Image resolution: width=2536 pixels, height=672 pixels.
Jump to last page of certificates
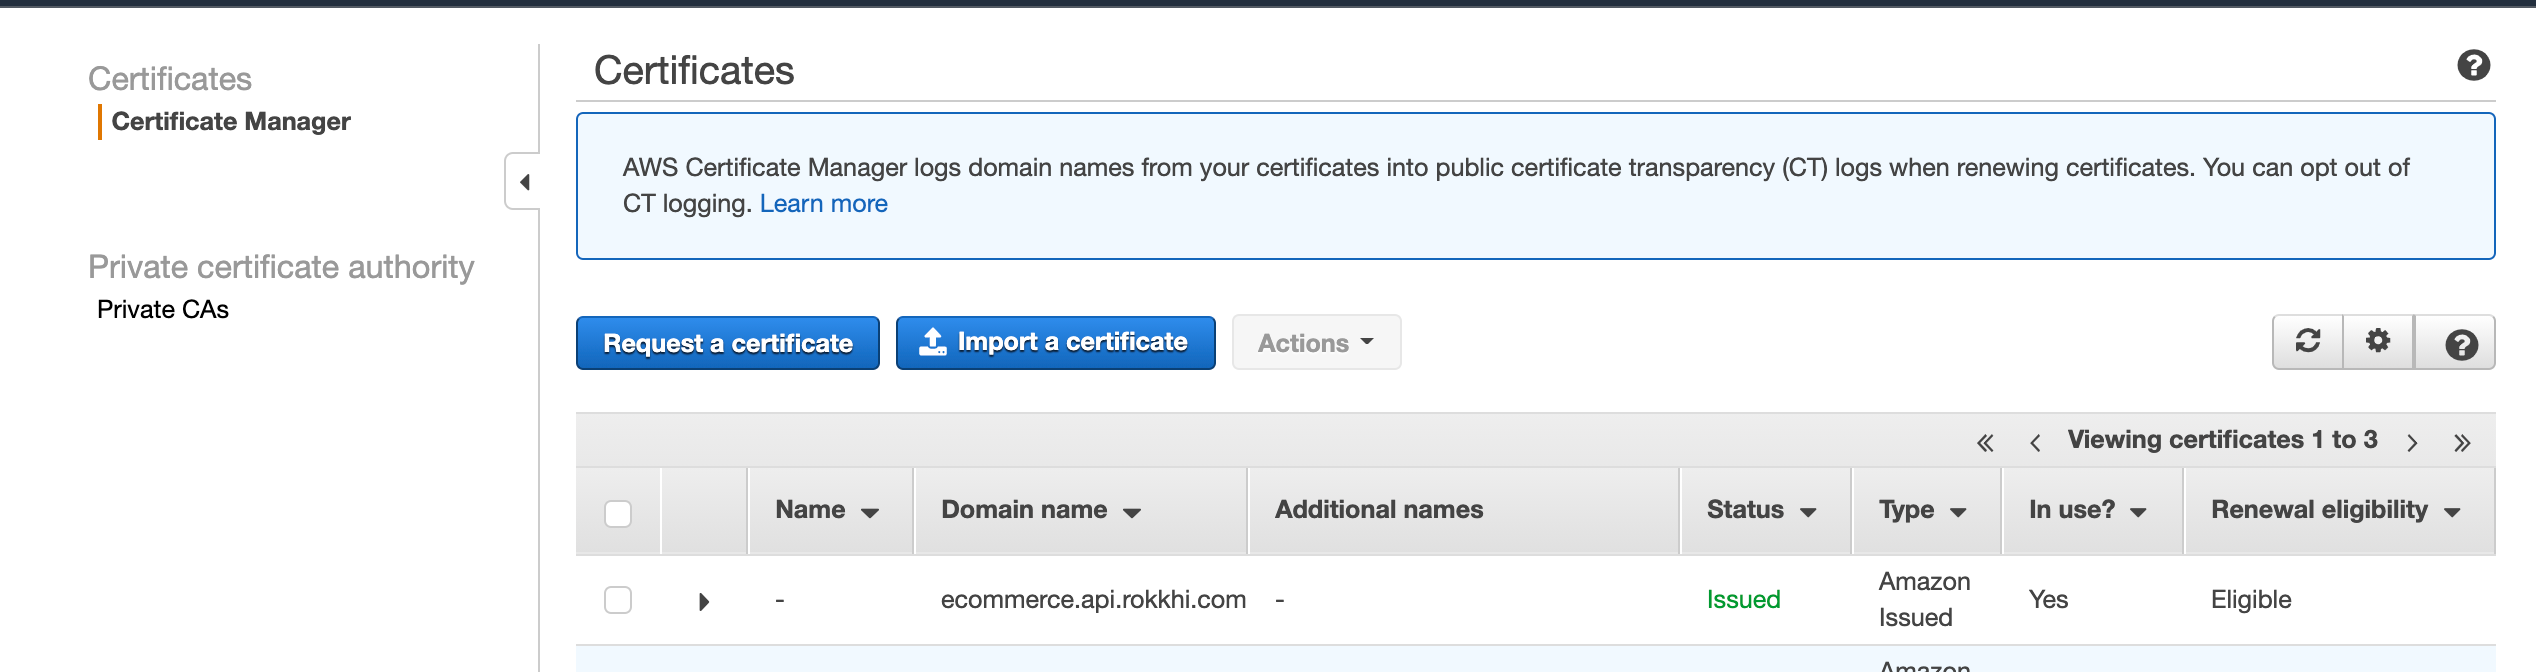click(2462, 443)
